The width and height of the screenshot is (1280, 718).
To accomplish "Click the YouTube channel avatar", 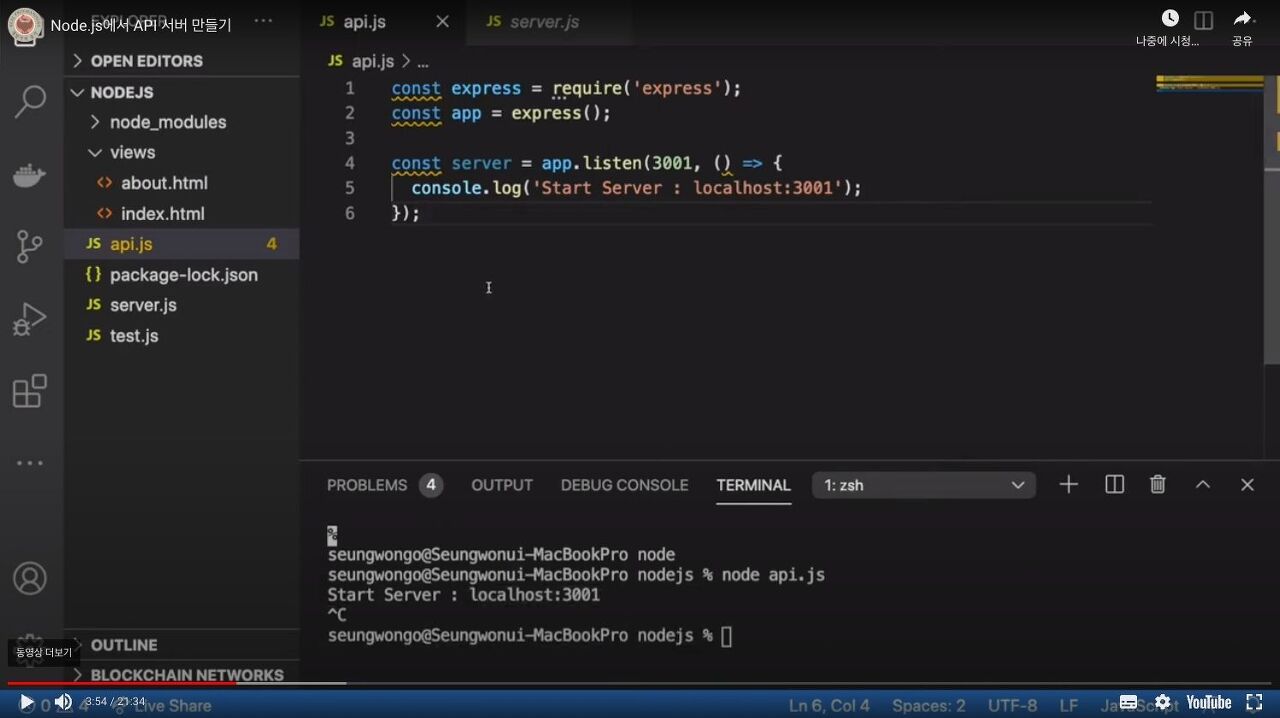I will pos(25,25).
